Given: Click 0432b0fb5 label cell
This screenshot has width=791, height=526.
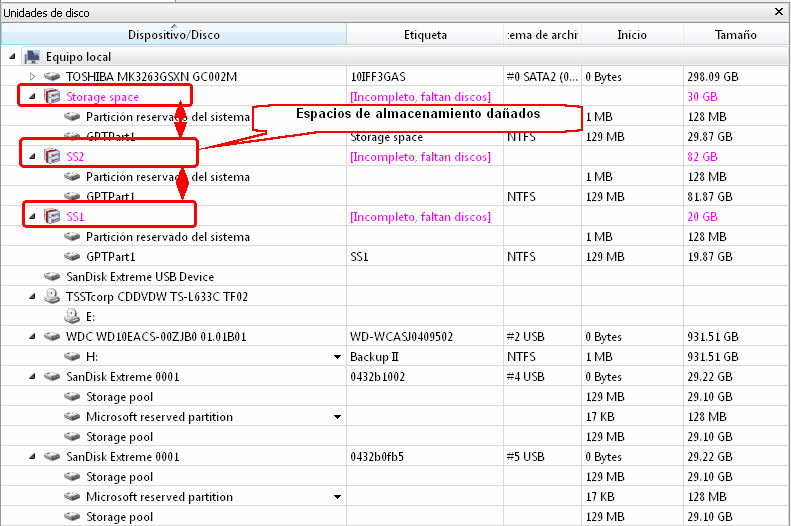Looking at the screenshot, I should (377, 457).
